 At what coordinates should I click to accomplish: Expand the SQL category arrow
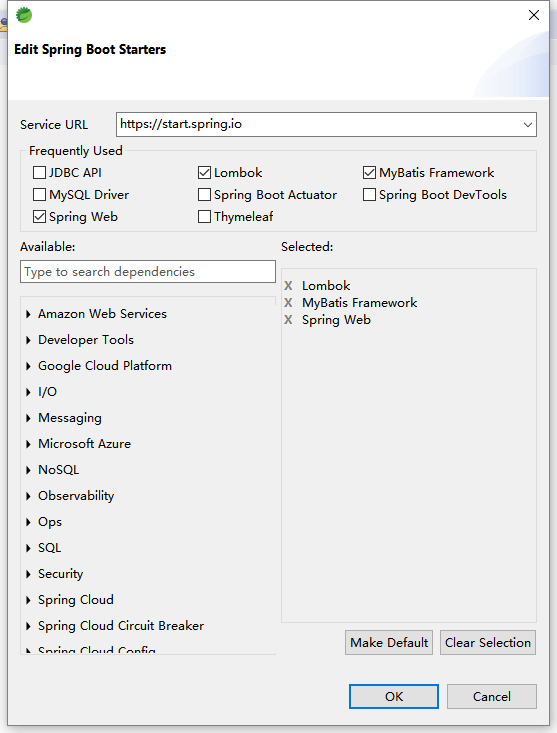click(x=29, y=548)
